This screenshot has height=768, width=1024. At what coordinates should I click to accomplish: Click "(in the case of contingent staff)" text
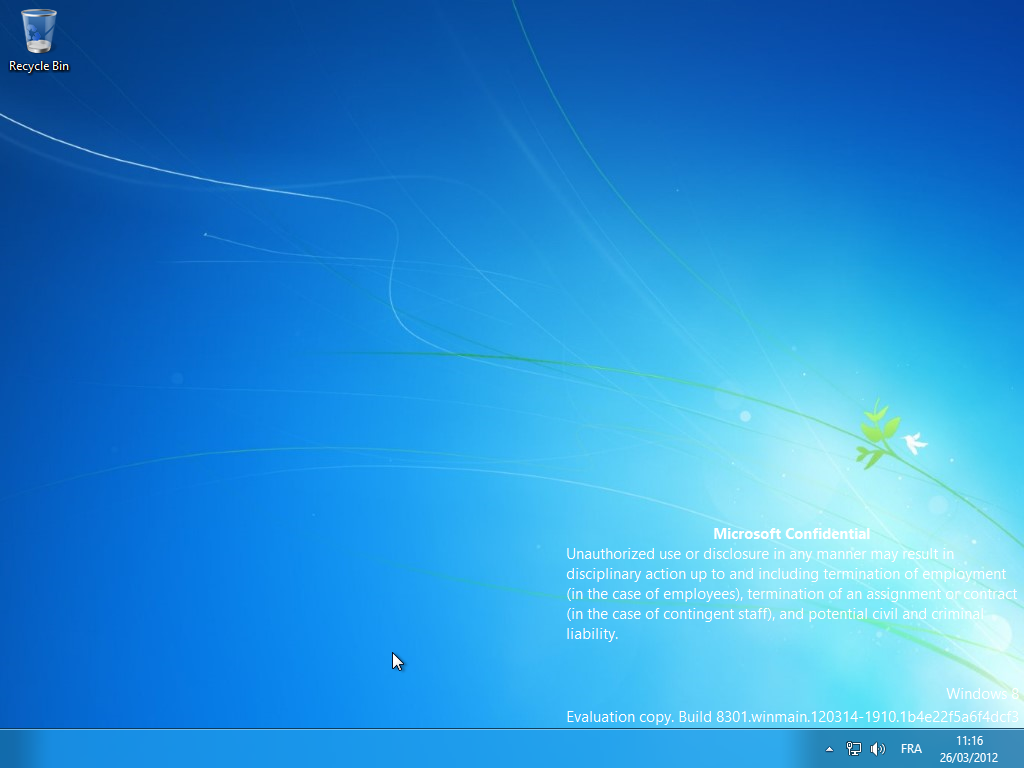tap(669, 614)
